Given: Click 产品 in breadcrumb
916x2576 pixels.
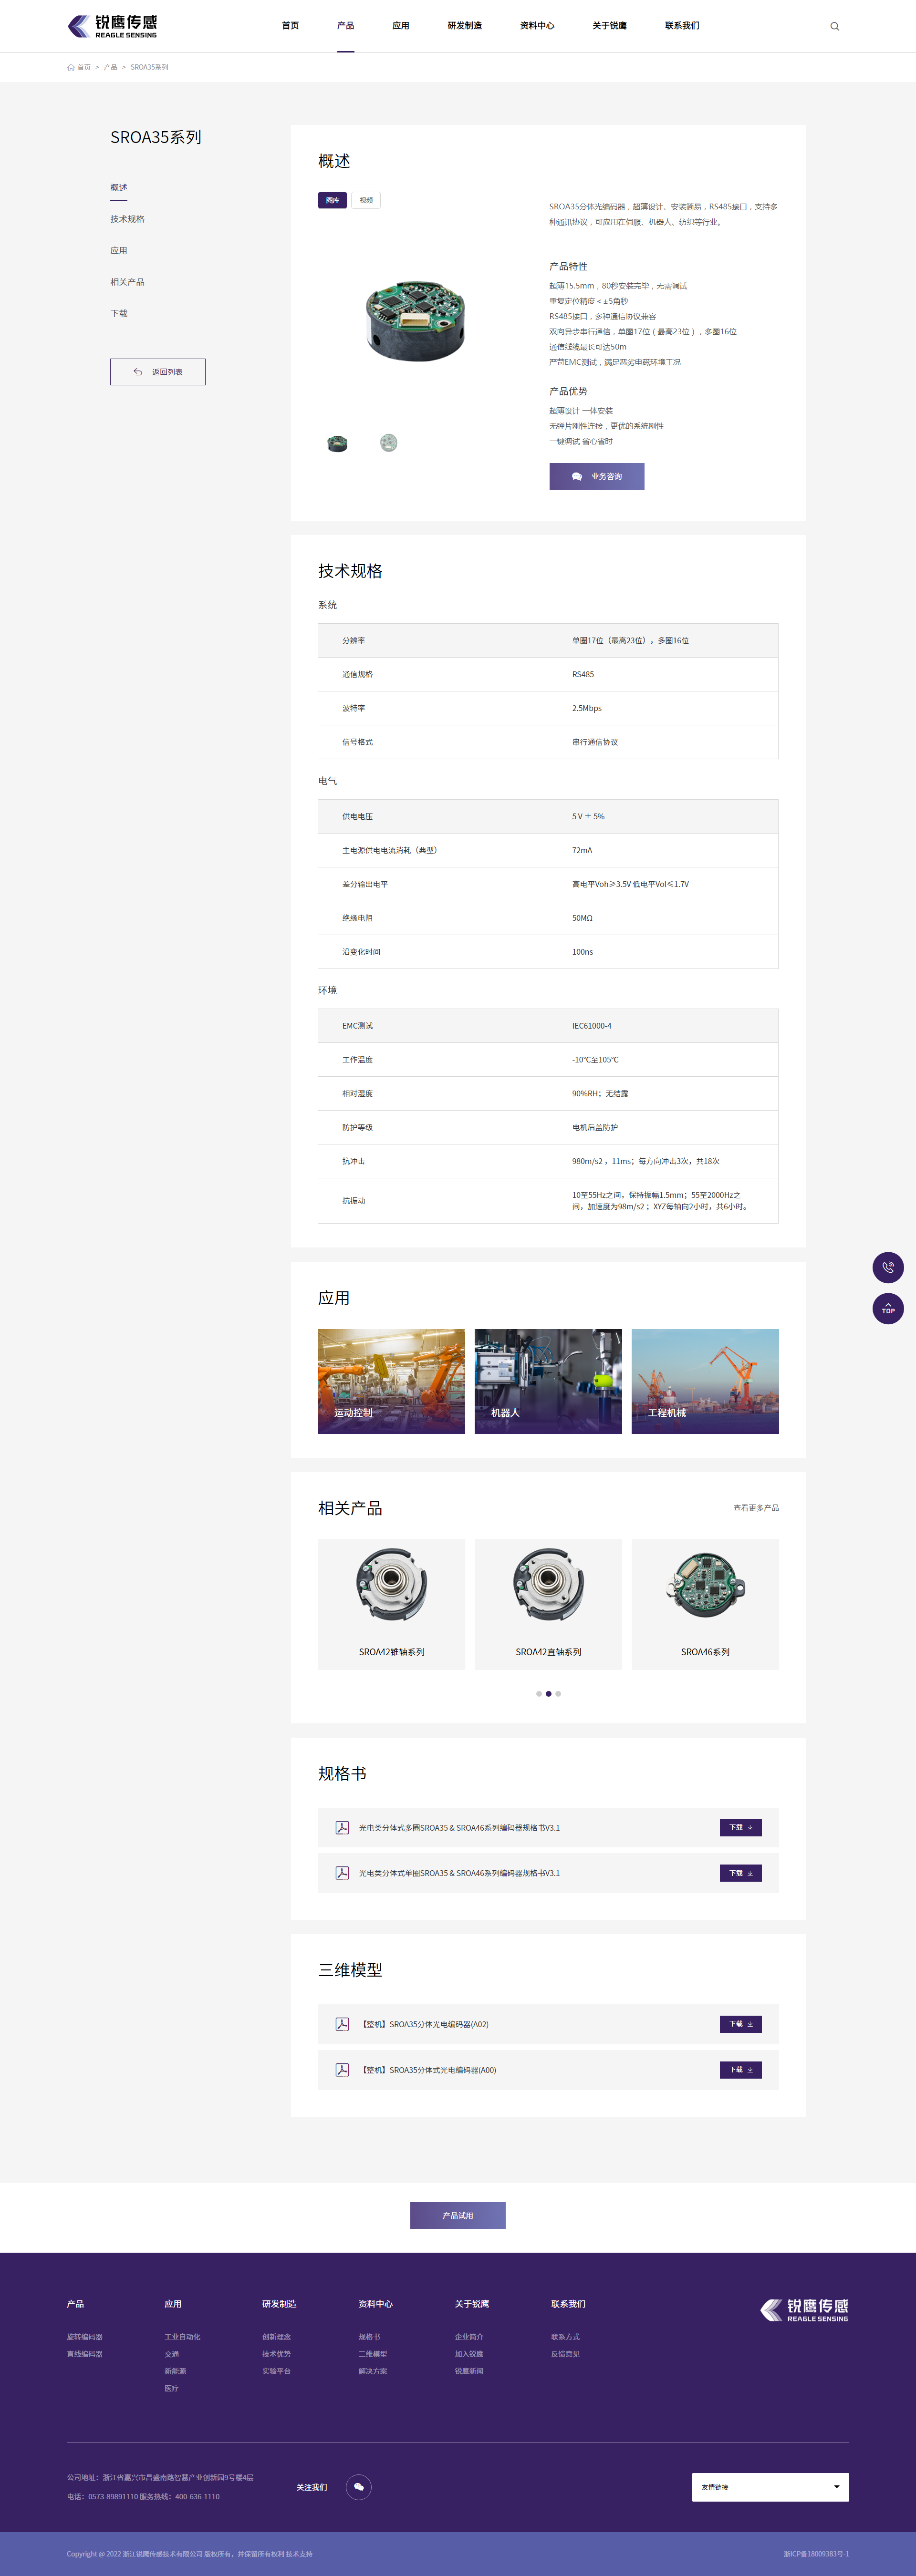Looking at the screenshot, I should (110, 68).
